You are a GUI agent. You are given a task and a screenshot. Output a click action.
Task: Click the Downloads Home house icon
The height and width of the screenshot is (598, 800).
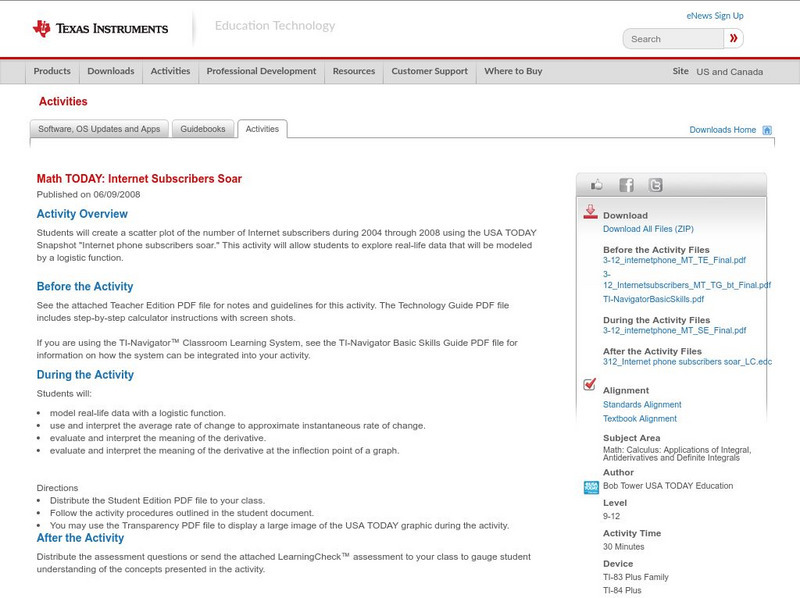point(767,130)
